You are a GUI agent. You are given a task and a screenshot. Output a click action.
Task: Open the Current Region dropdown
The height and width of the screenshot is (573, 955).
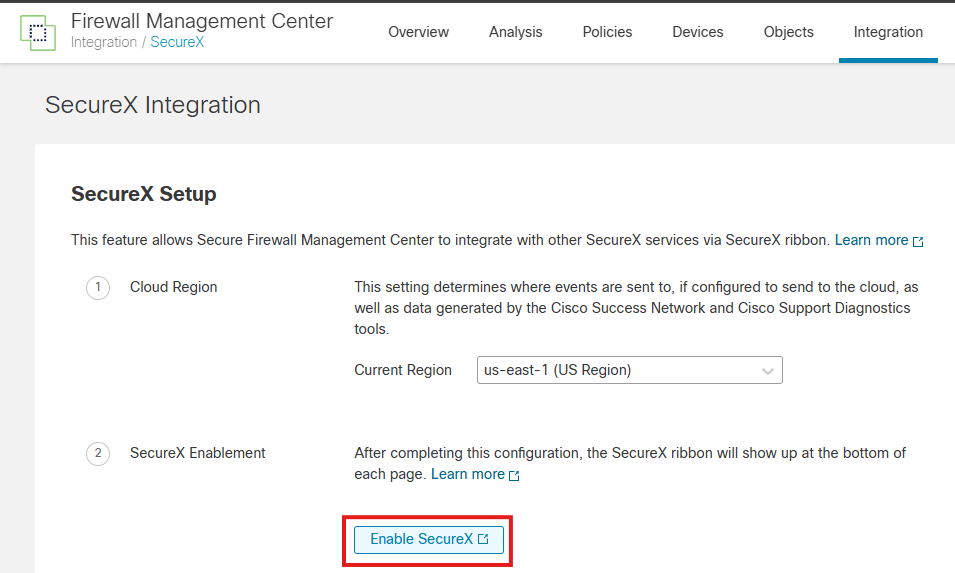[629, 370]
